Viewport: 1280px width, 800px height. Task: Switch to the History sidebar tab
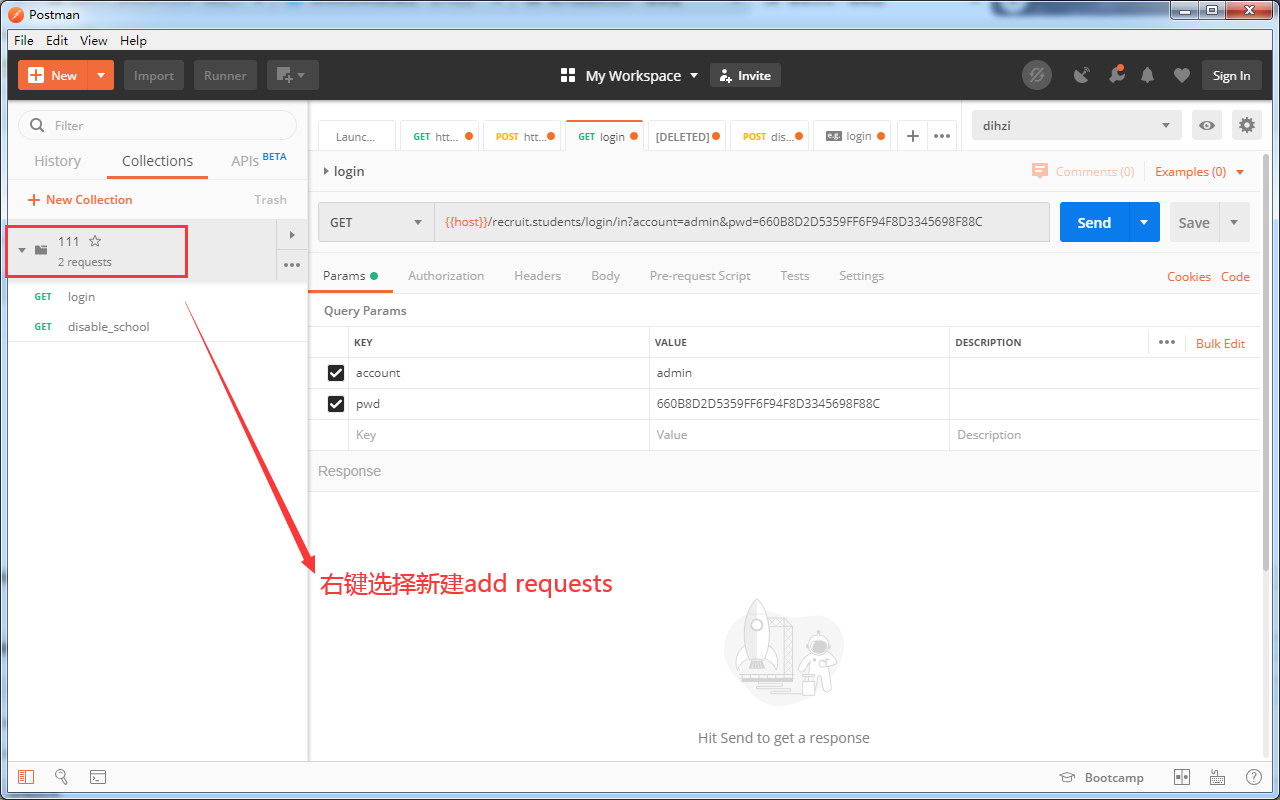58,160
